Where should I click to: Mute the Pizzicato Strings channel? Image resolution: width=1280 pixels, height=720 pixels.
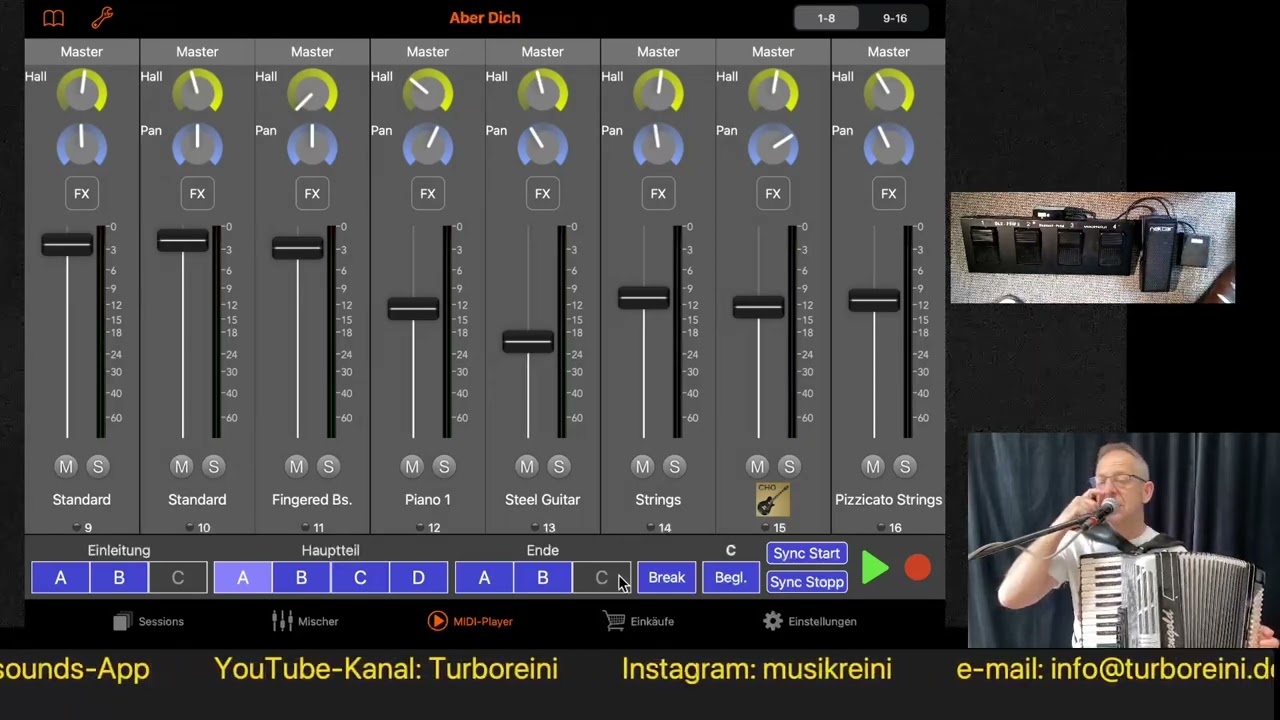tap(873, 466)
